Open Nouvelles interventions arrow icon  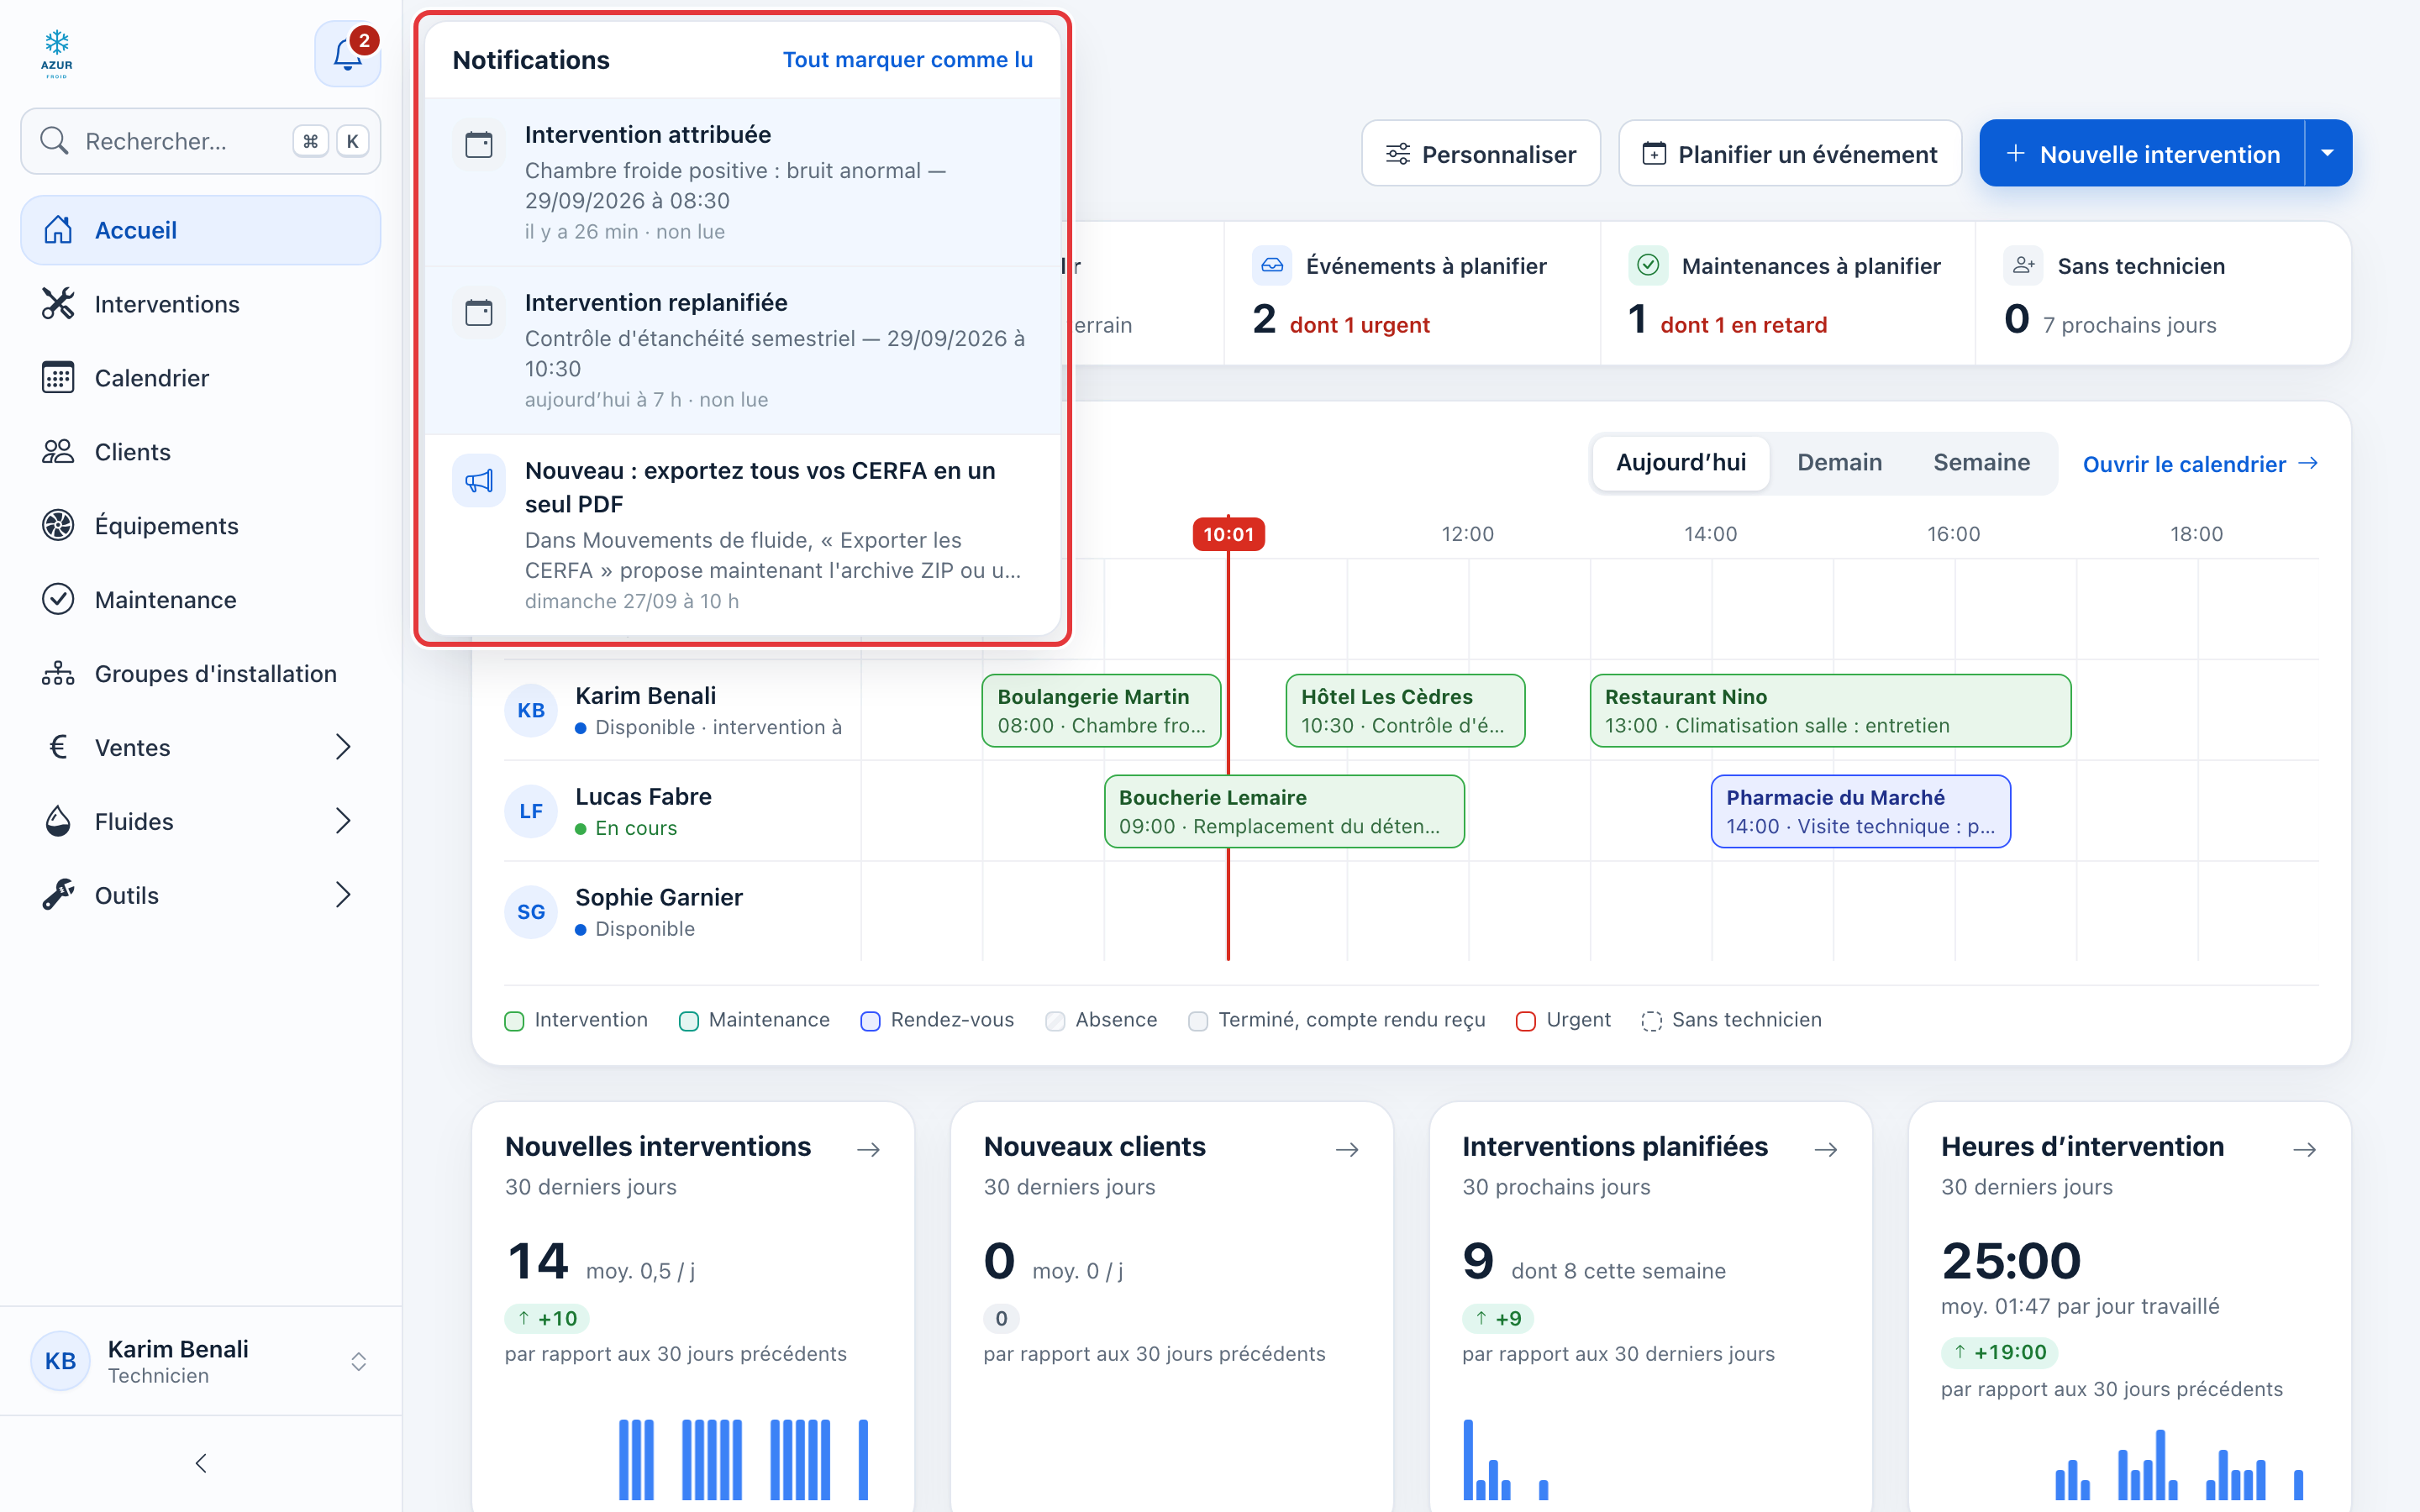point(868,1149)
